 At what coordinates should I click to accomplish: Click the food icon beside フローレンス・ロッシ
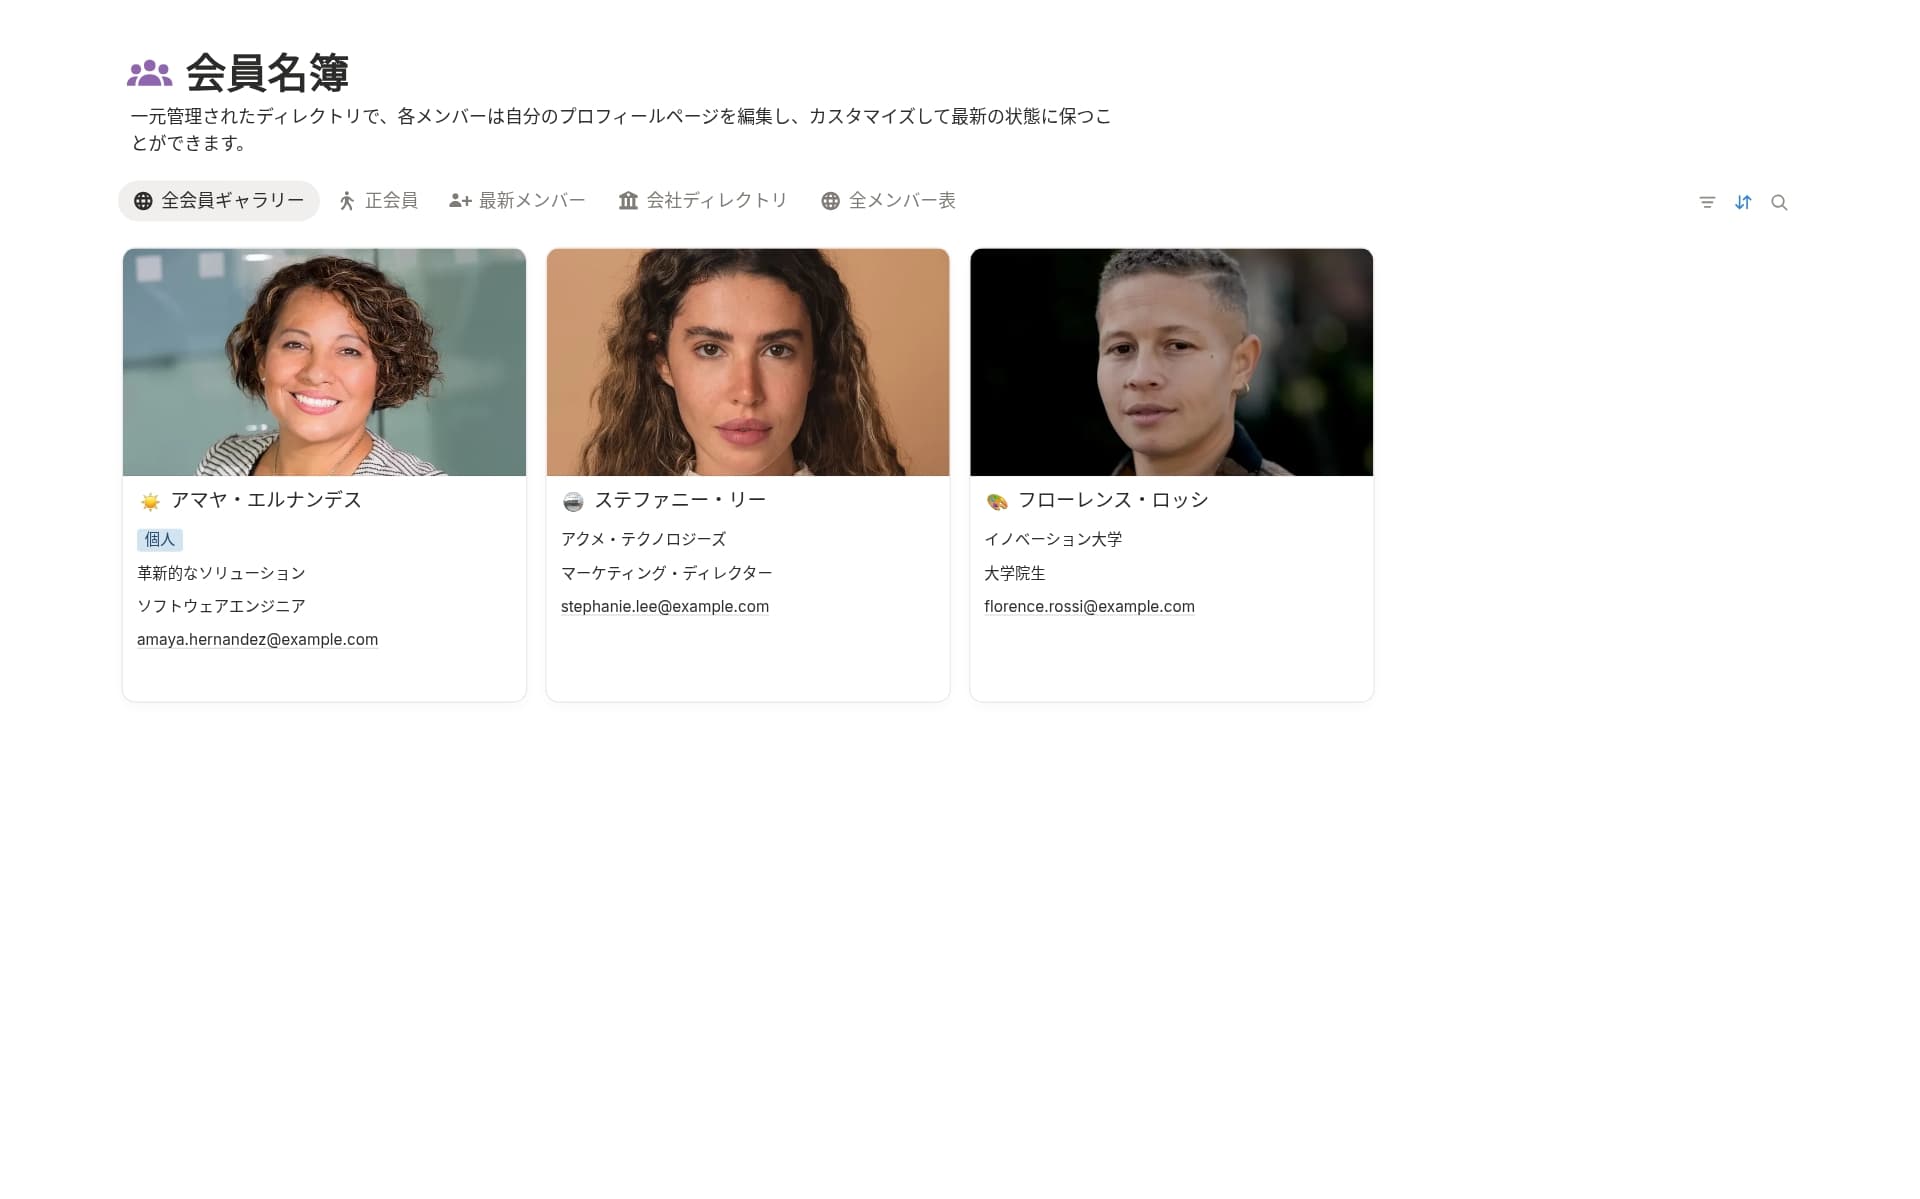click(x=997, y=501)
